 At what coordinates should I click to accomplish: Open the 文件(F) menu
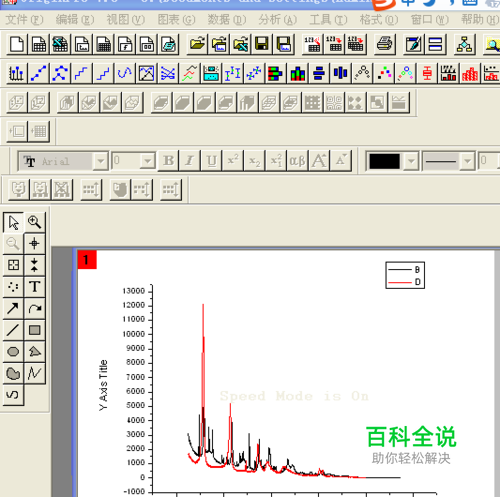[25, 20]
